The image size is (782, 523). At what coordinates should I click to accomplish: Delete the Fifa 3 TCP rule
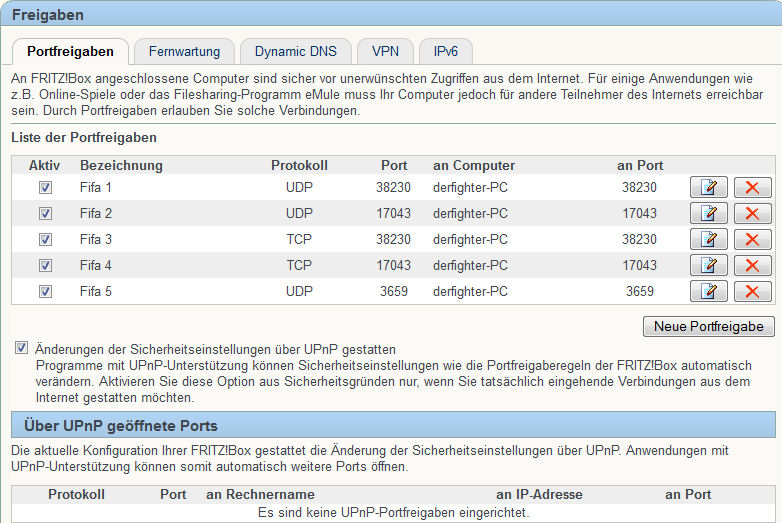(x=752, y=239)
